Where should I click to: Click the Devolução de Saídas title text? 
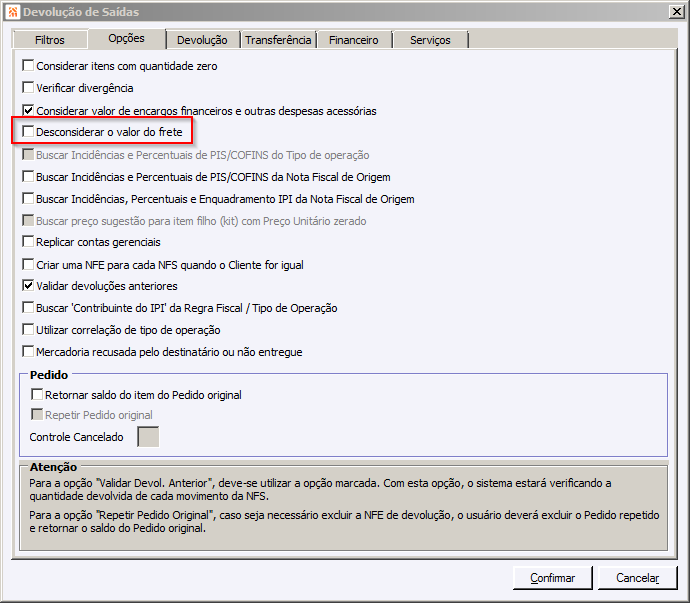[x=81, y=12]
